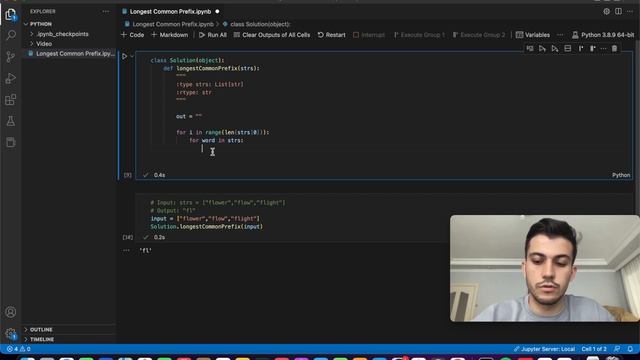This screenshot has width=640, height=360.
Task: Split the editor to the right
Action: point(618,11)
